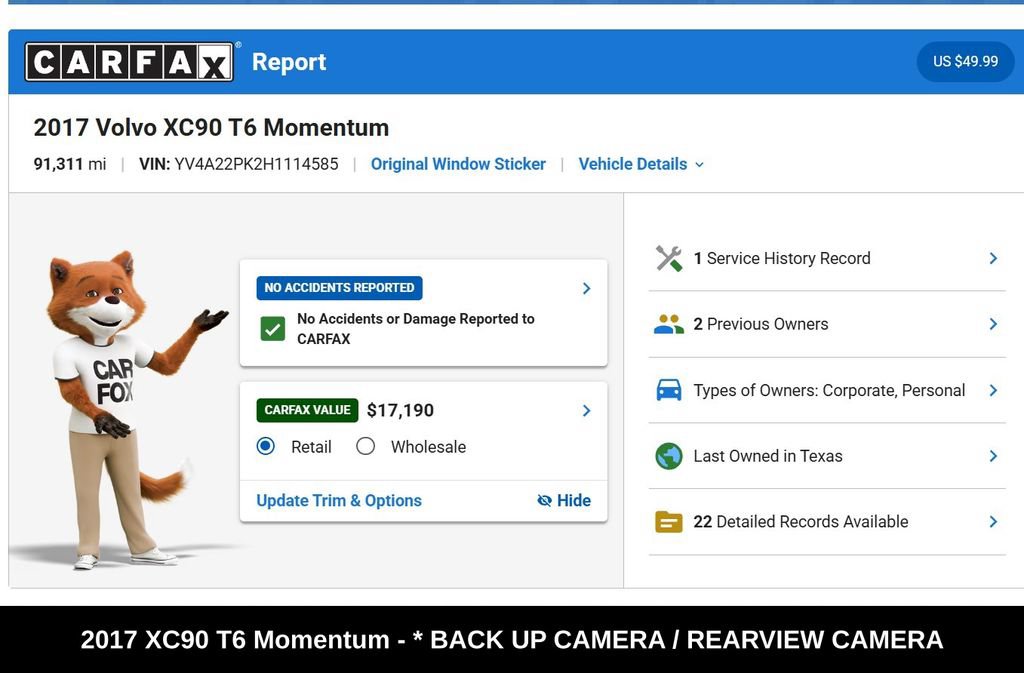Image resolution: width=1024 pixels, height=673 pixels.
Task: Click the 1 Service History Record text
Action: tap(782, 258)
